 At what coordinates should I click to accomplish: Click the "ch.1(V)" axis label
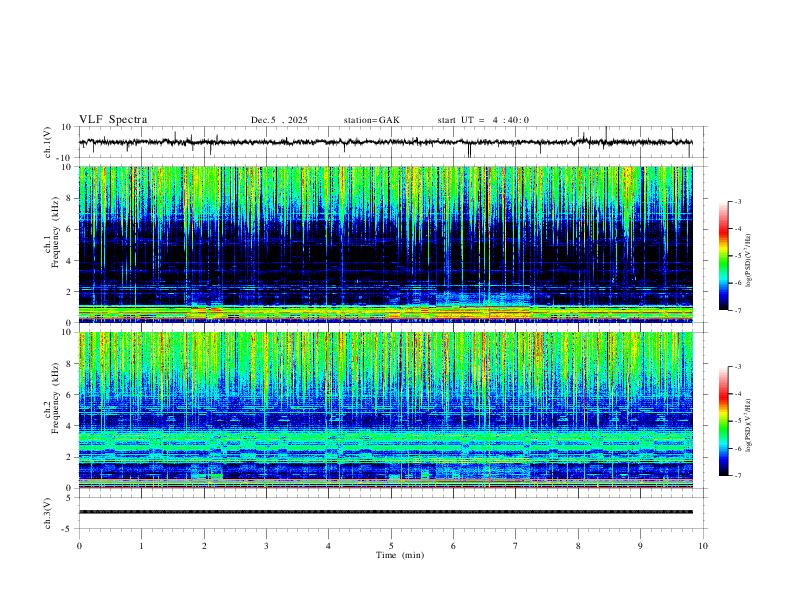48,142
